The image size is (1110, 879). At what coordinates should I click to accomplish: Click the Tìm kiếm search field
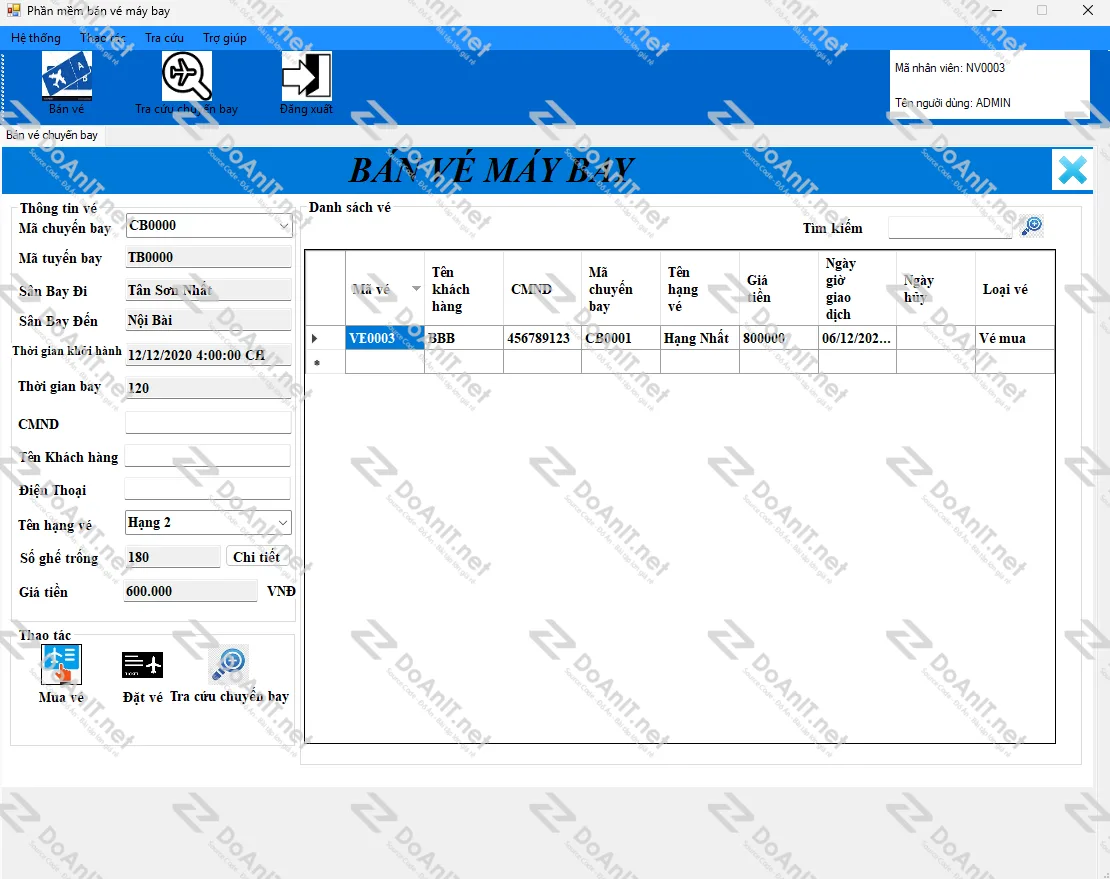tap(950, 228)
